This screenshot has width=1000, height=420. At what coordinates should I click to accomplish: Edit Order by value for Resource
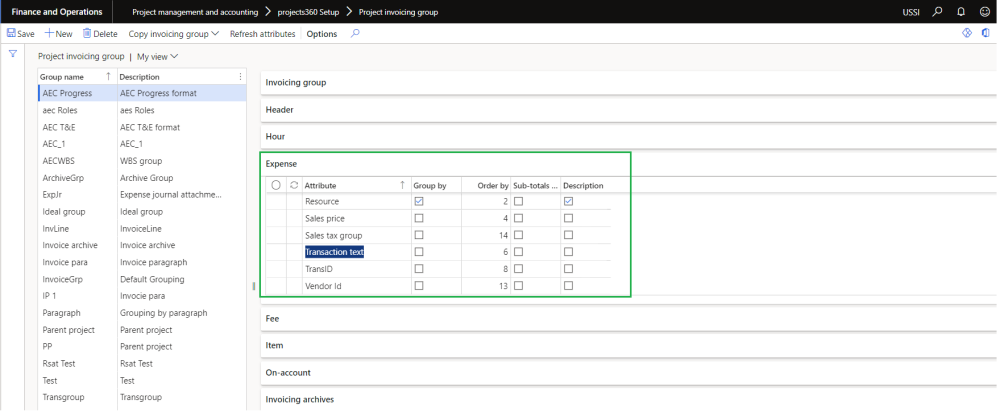coord(486,201)
